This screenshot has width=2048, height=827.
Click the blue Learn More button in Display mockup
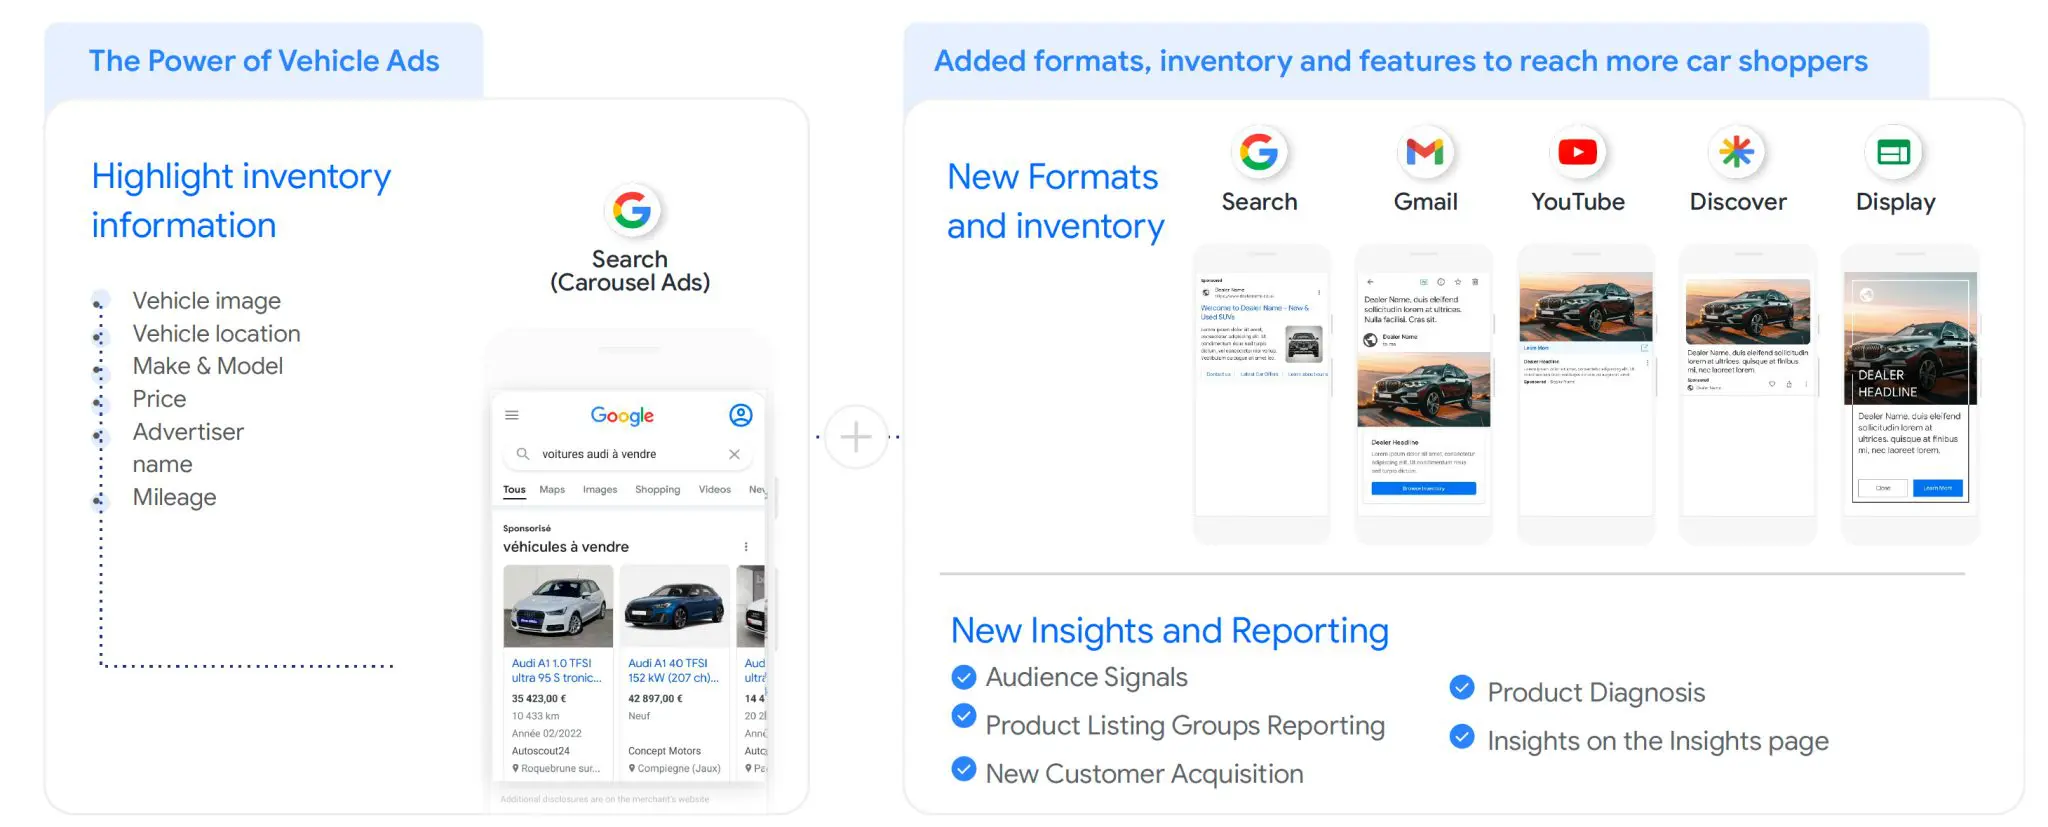coord(1938,488)
